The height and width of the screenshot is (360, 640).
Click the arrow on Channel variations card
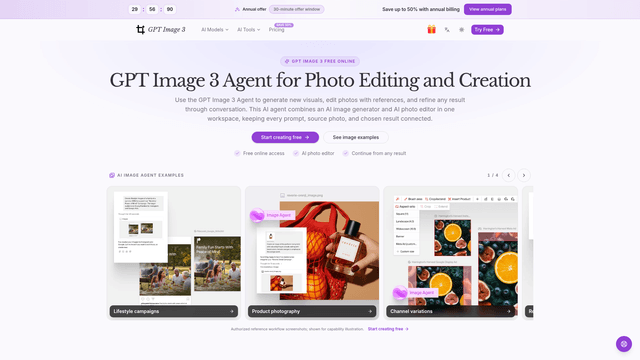pos(508,311)
